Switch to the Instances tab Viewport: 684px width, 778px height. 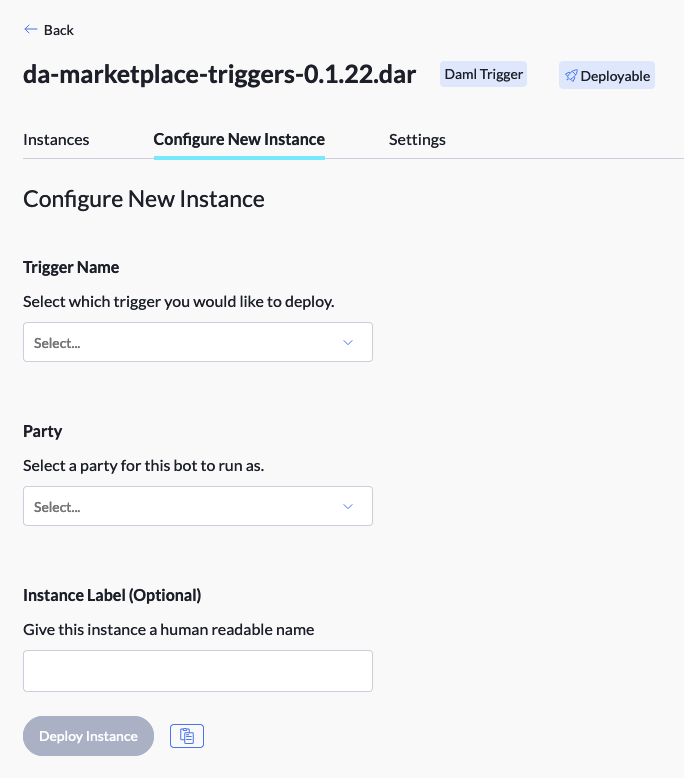pyautogui.click(x=56, y=139)
